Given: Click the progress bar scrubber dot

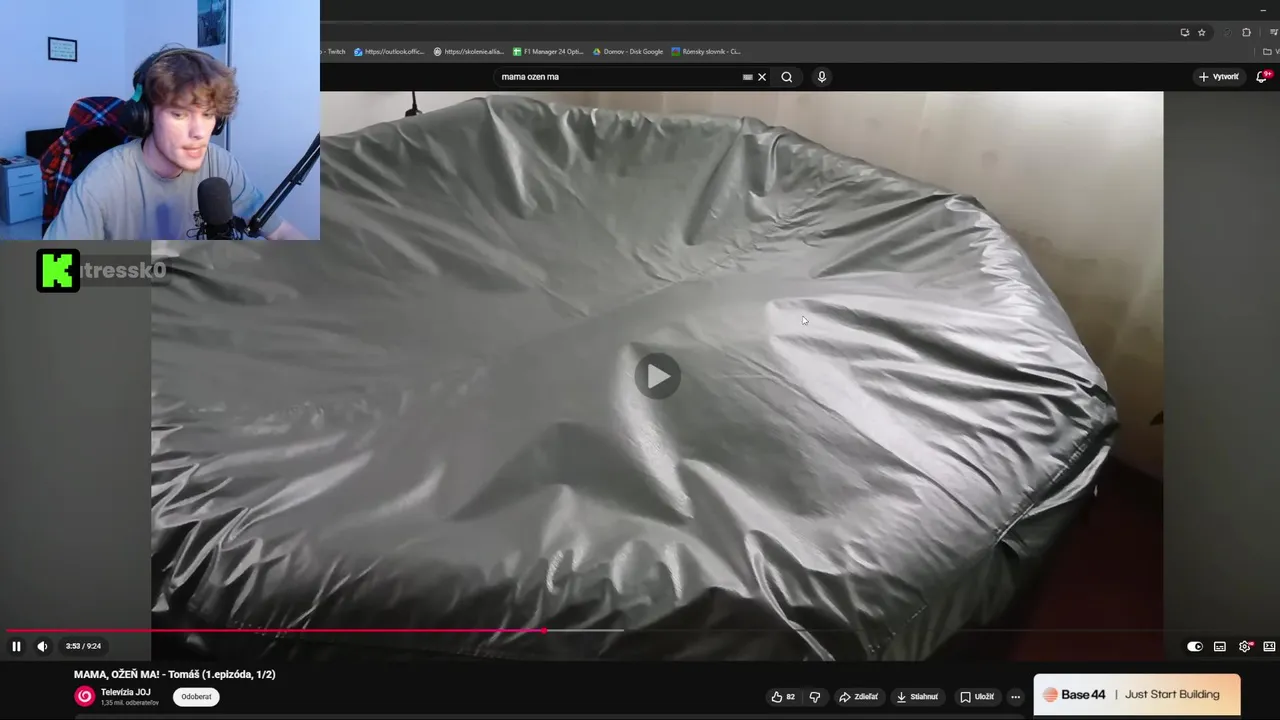Looking at the screenshot, I should click(545, 631).
